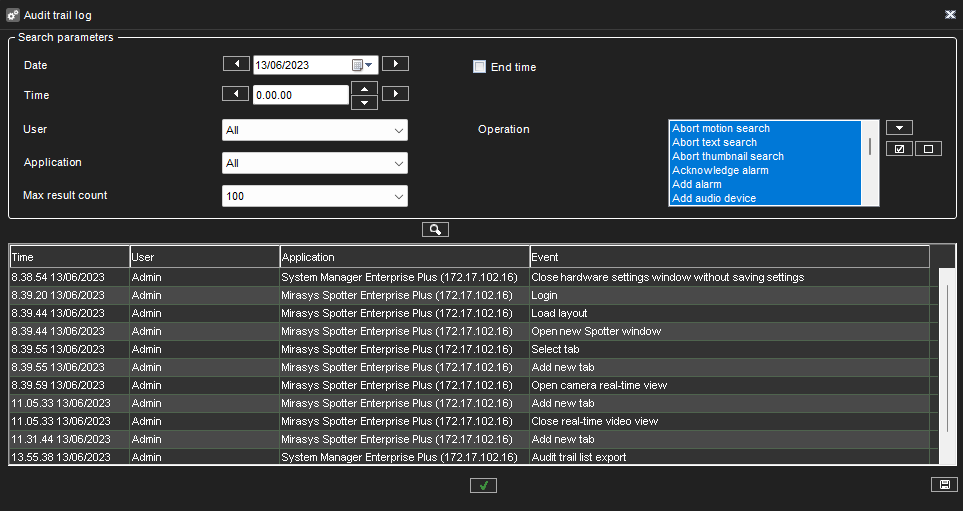Enable the End time checkbox
963x511 pixels.
pos(480,67)
